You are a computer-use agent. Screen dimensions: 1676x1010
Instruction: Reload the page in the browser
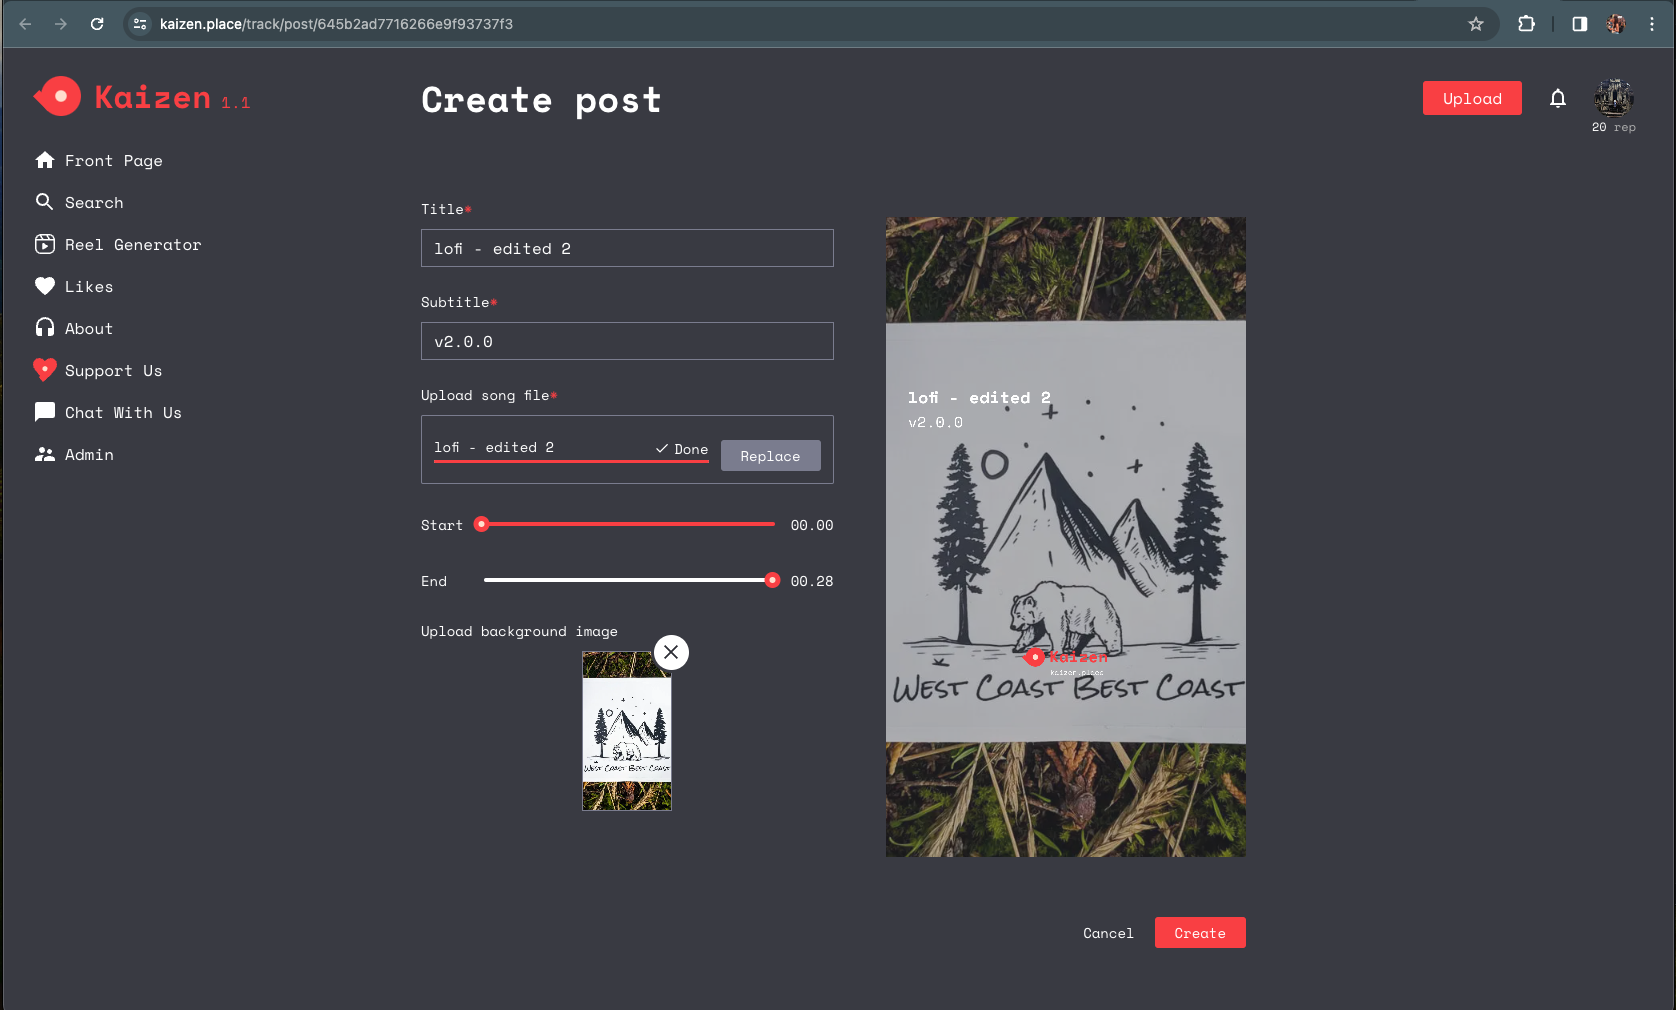pyautogui.click(x=97, y=24)
